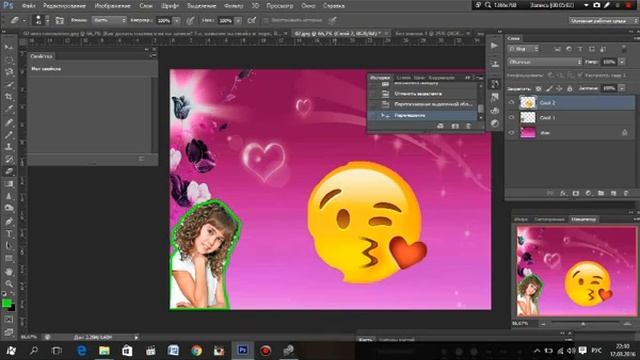Open the Изображение menu
Image resolution: width=640 pixels, height=360 pixels.
click(112, 6)
